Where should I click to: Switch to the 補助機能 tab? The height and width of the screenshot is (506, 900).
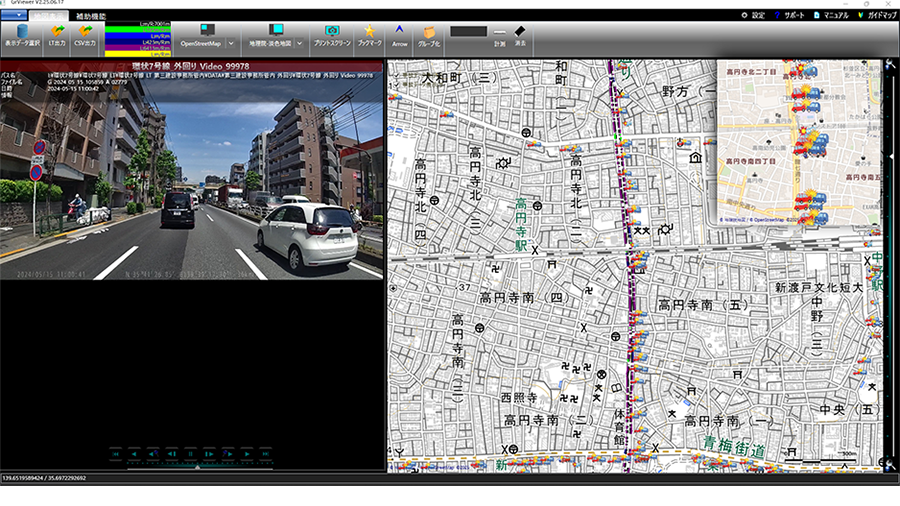[x=91, y=16]
